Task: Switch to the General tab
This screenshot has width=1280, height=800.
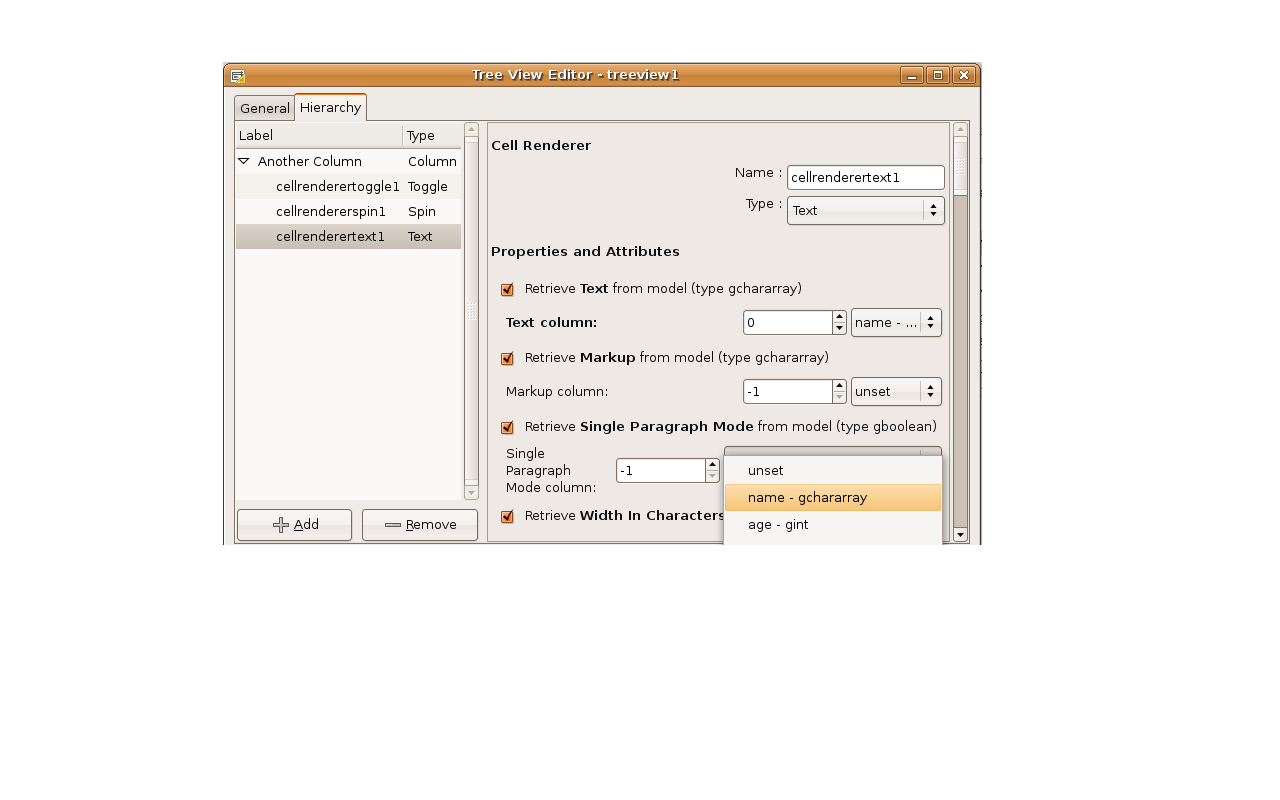Action: (264, 108)
